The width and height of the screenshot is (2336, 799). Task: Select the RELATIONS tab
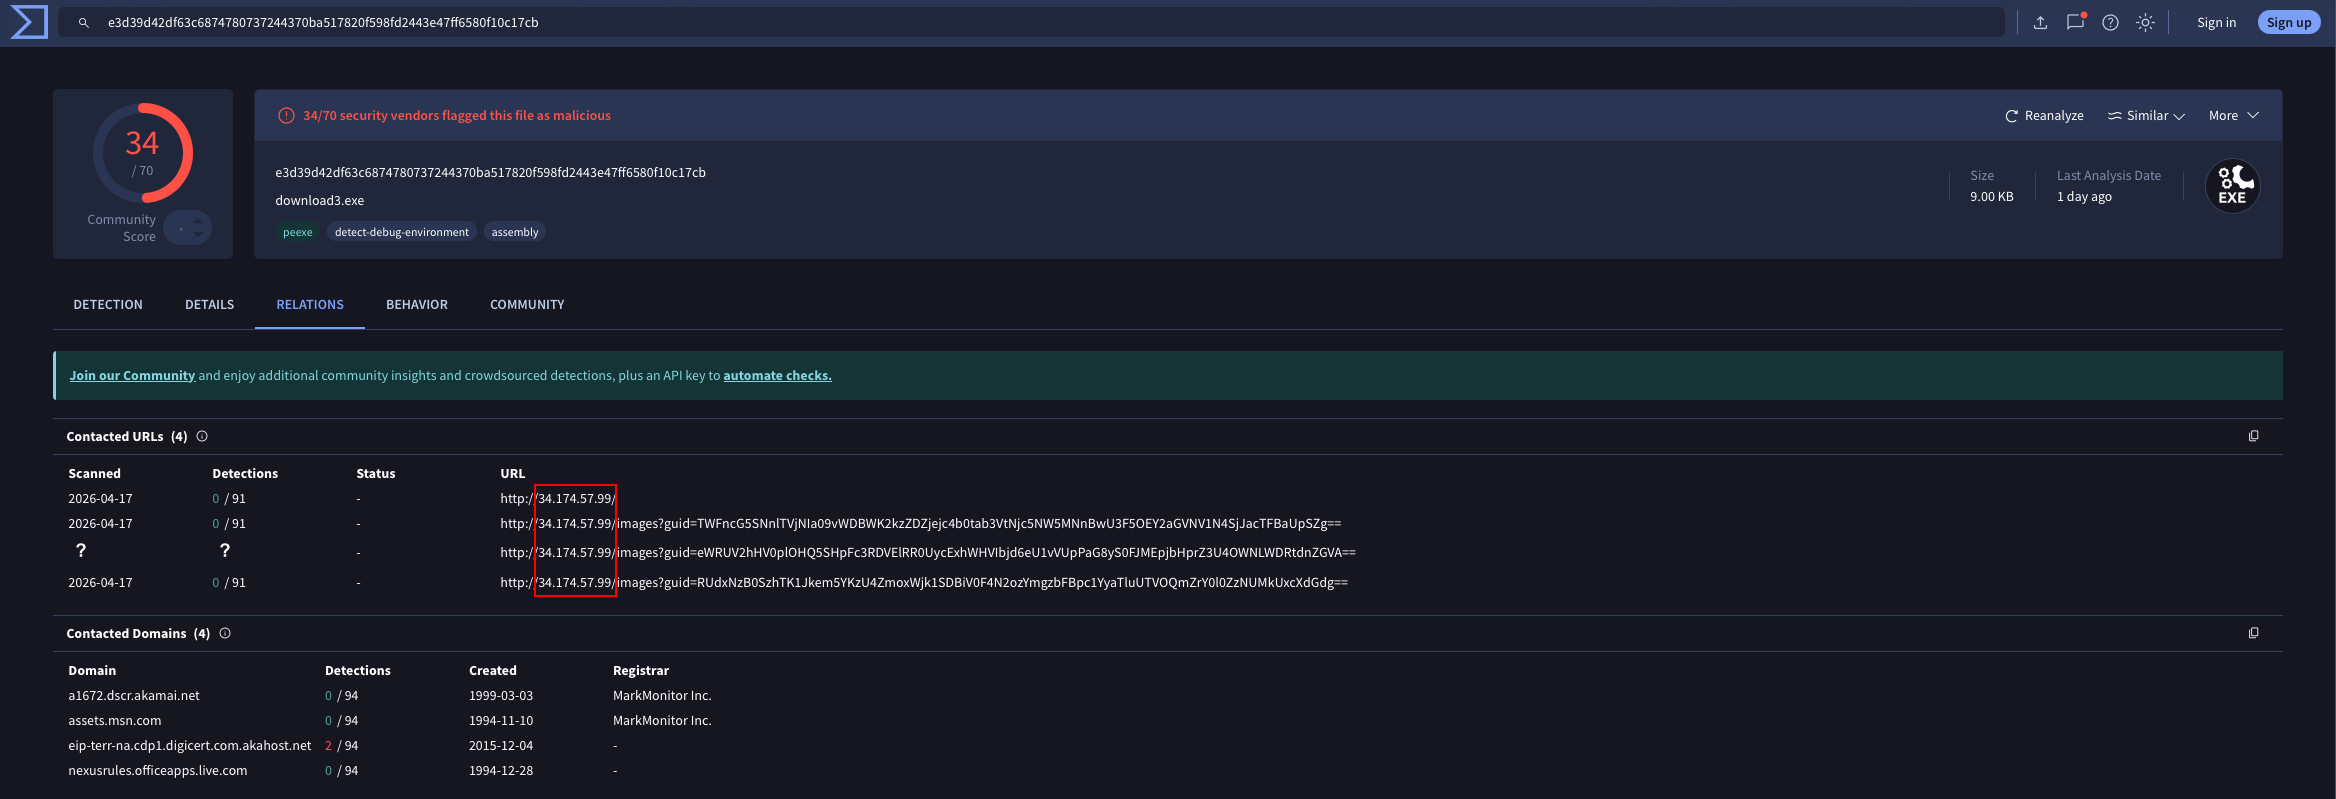310,305
